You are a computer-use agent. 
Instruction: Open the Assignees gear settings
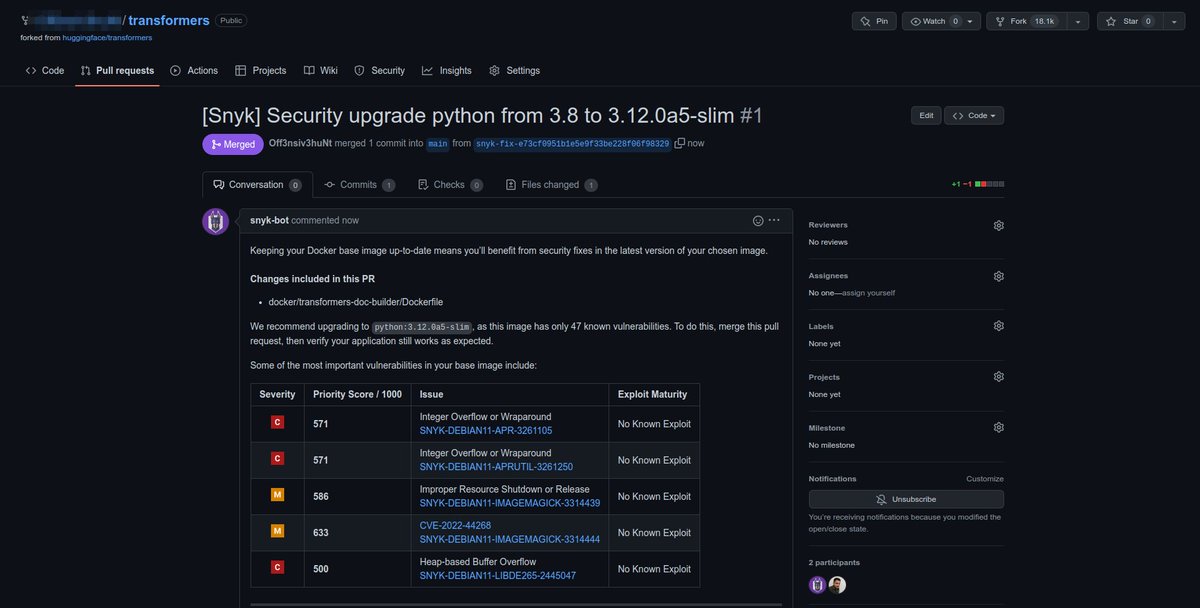coord(998,275)
